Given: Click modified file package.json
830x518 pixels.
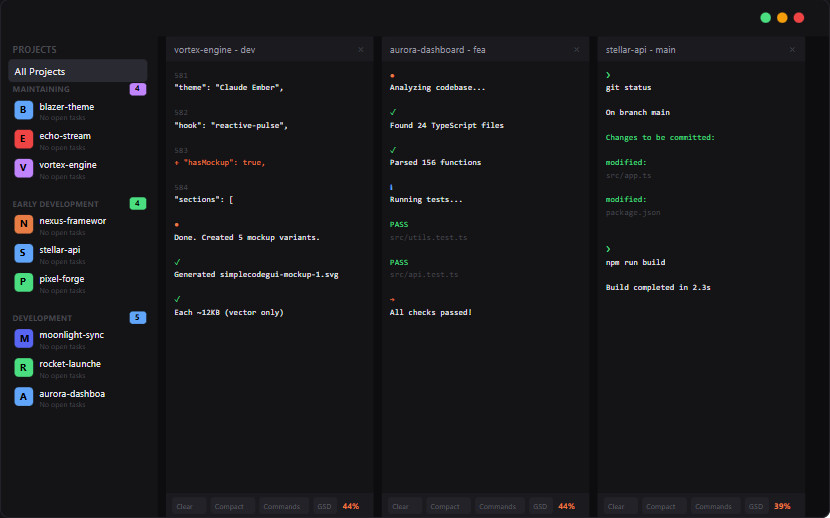Looking at the screenshot, I should click(x=633, y=213).
